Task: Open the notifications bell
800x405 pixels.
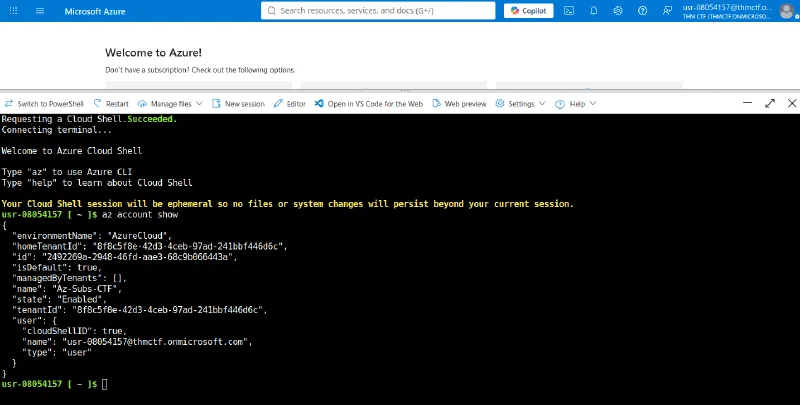Action: [x=593, y=11]
